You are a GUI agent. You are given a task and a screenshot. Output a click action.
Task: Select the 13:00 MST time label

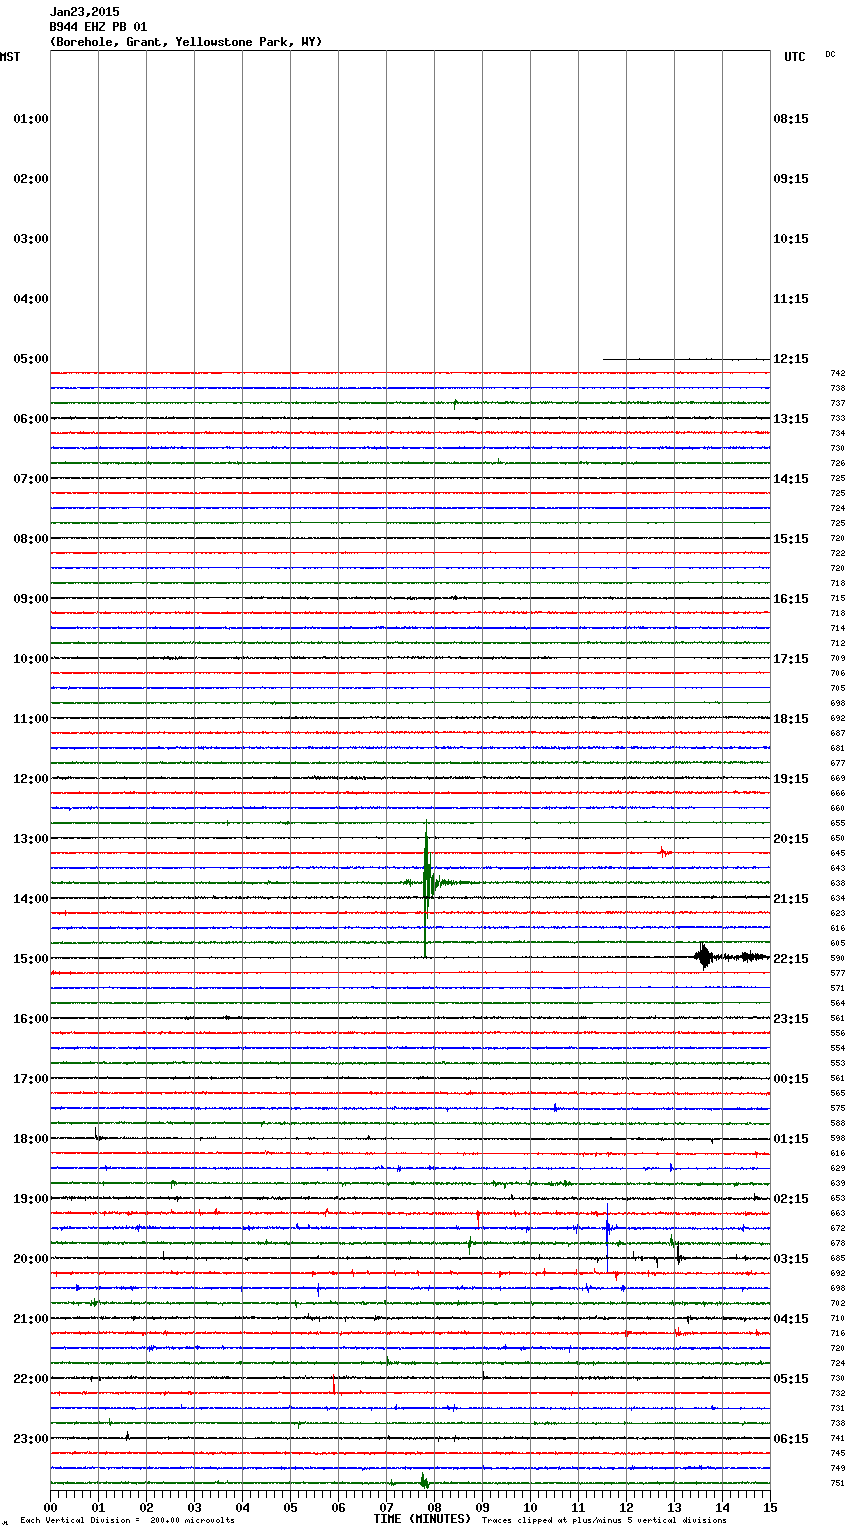31,839
